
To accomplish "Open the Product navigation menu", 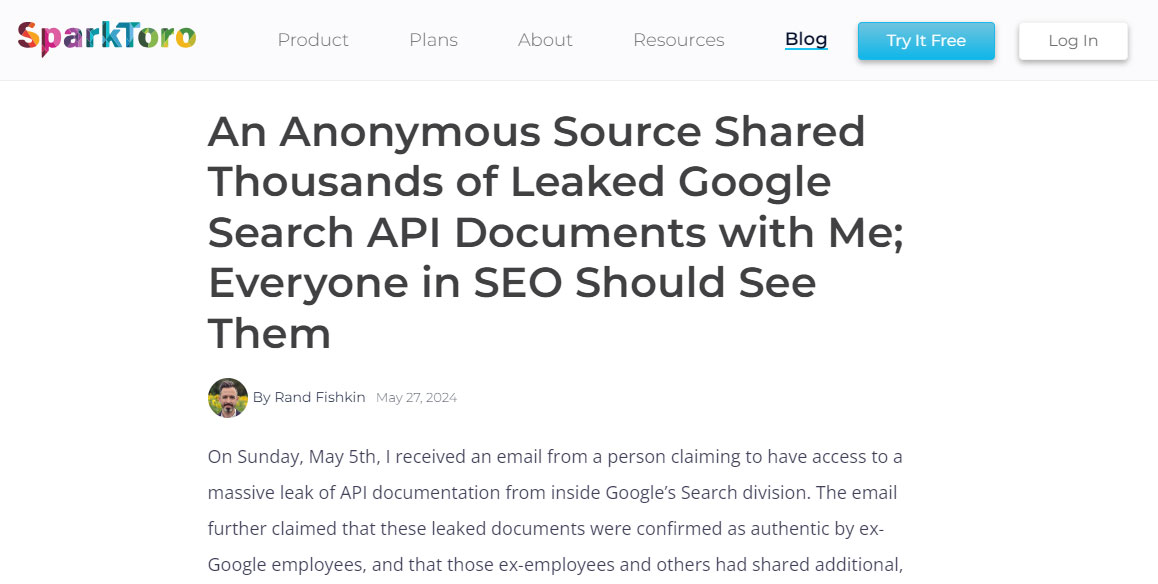I will [313, 40].
